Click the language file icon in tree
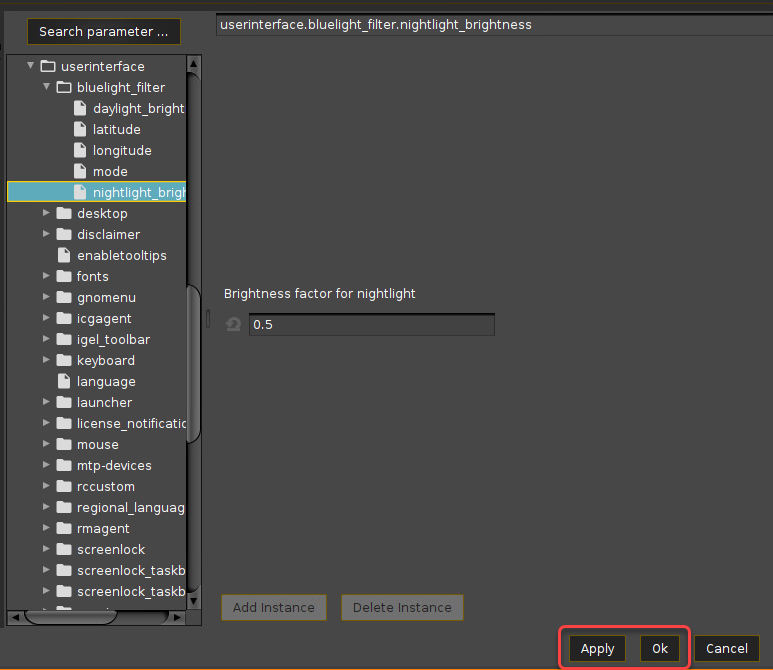The image size is (773, 670). point(66,382)
